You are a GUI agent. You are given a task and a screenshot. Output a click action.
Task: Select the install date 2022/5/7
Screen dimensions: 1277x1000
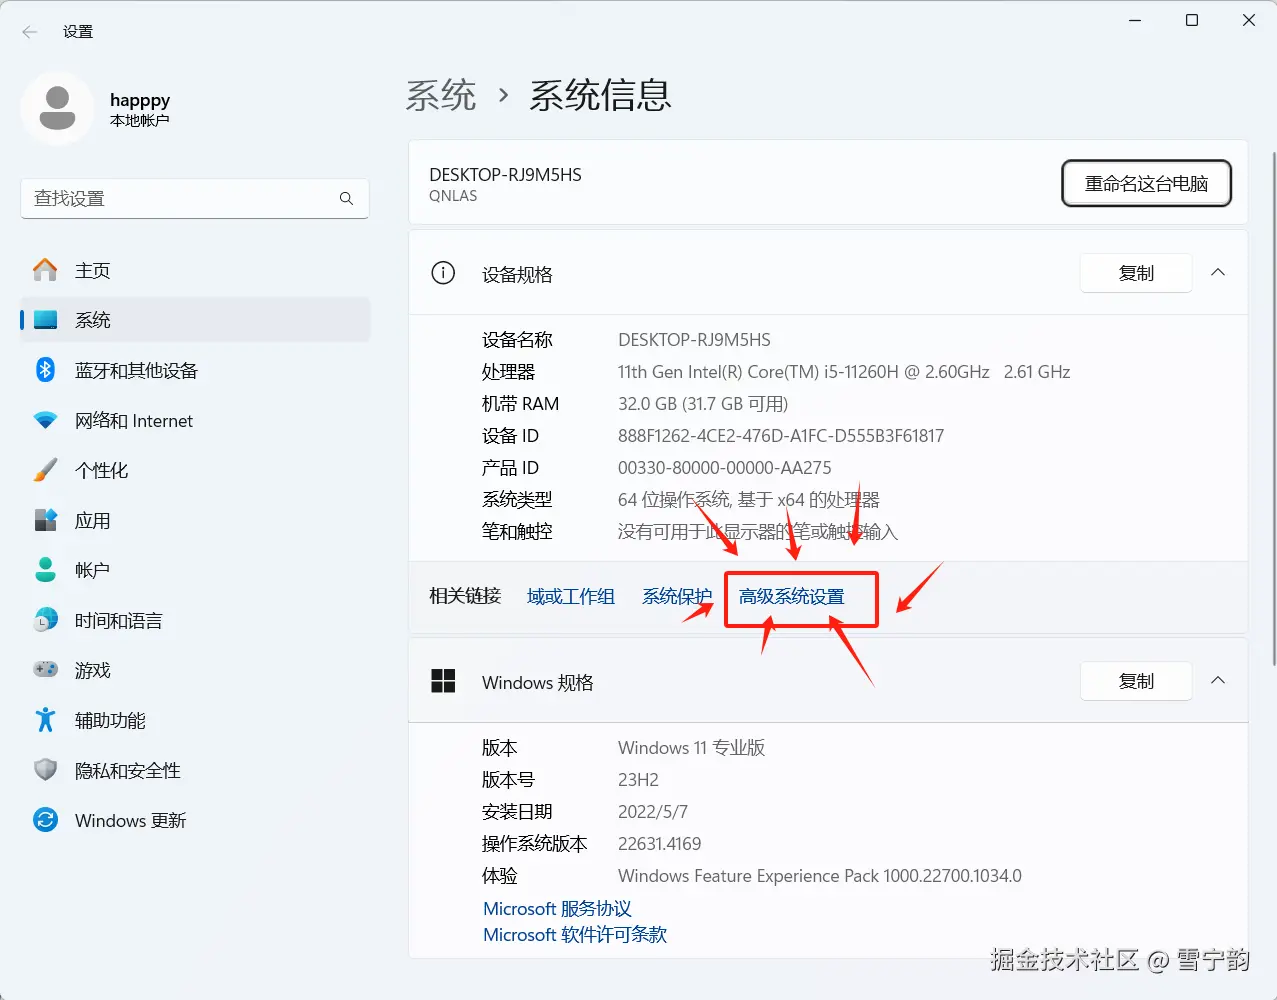653,812
